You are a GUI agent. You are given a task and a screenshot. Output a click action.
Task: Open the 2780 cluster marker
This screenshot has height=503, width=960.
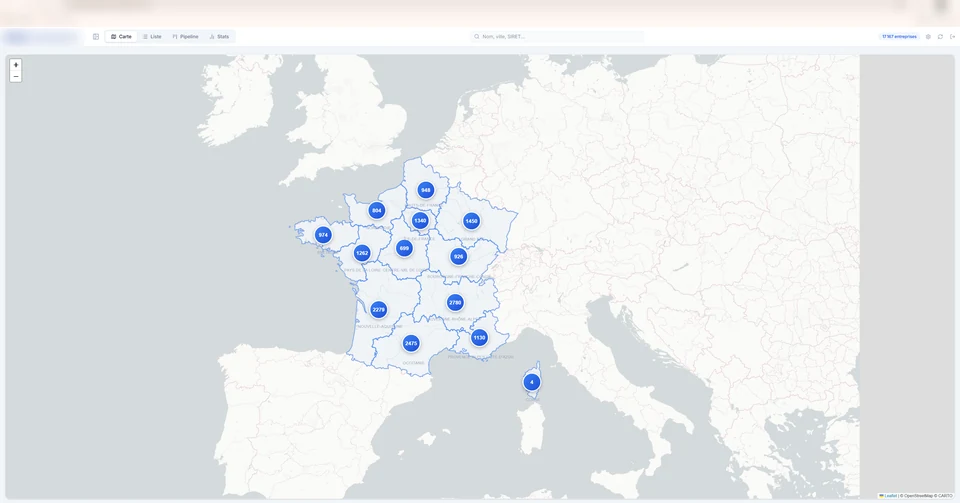[x=455, y=303]
